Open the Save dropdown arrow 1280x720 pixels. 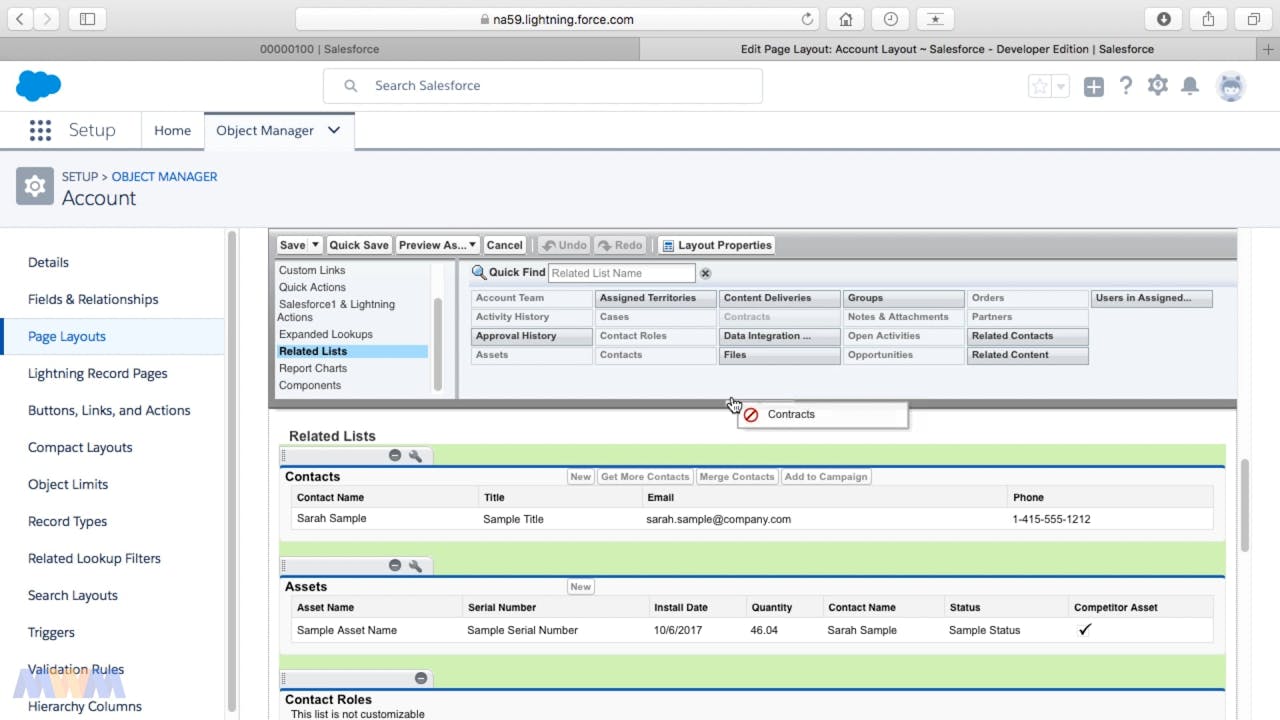tap(315, 245)
